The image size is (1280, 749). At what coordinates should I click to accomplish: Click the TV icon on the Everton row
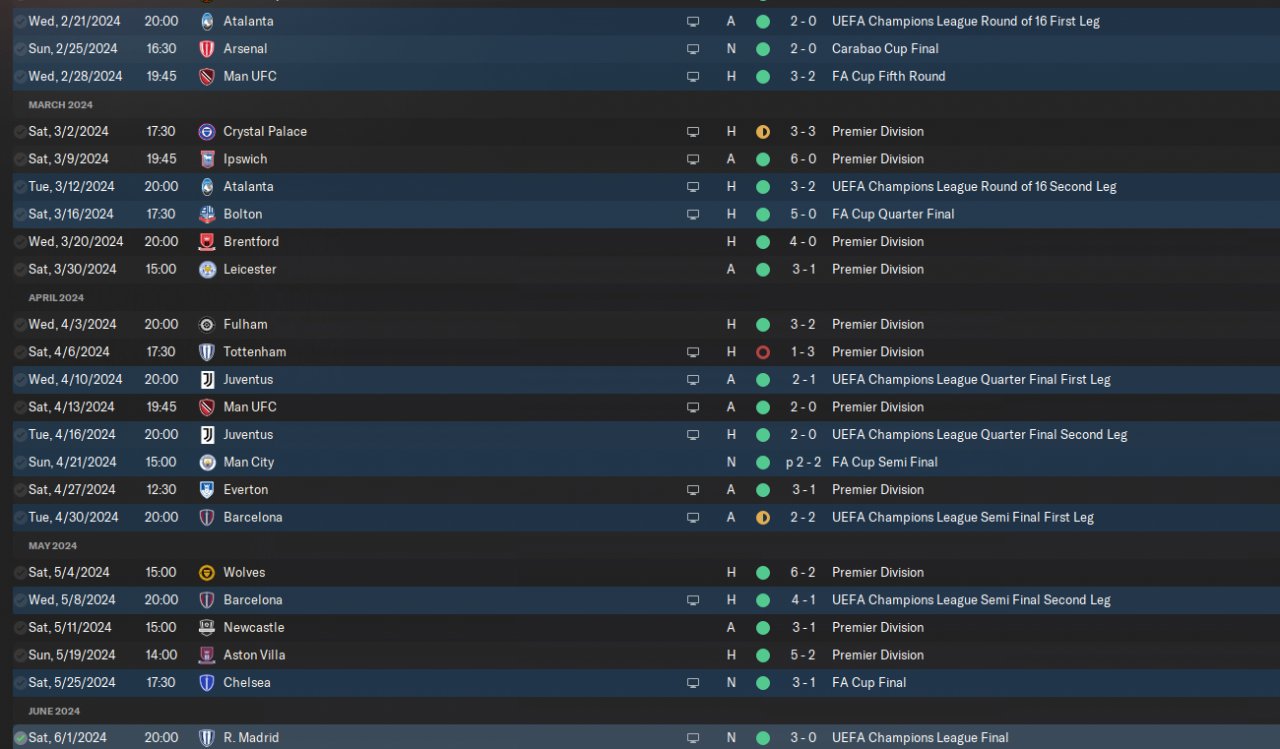tap(693, 490)
